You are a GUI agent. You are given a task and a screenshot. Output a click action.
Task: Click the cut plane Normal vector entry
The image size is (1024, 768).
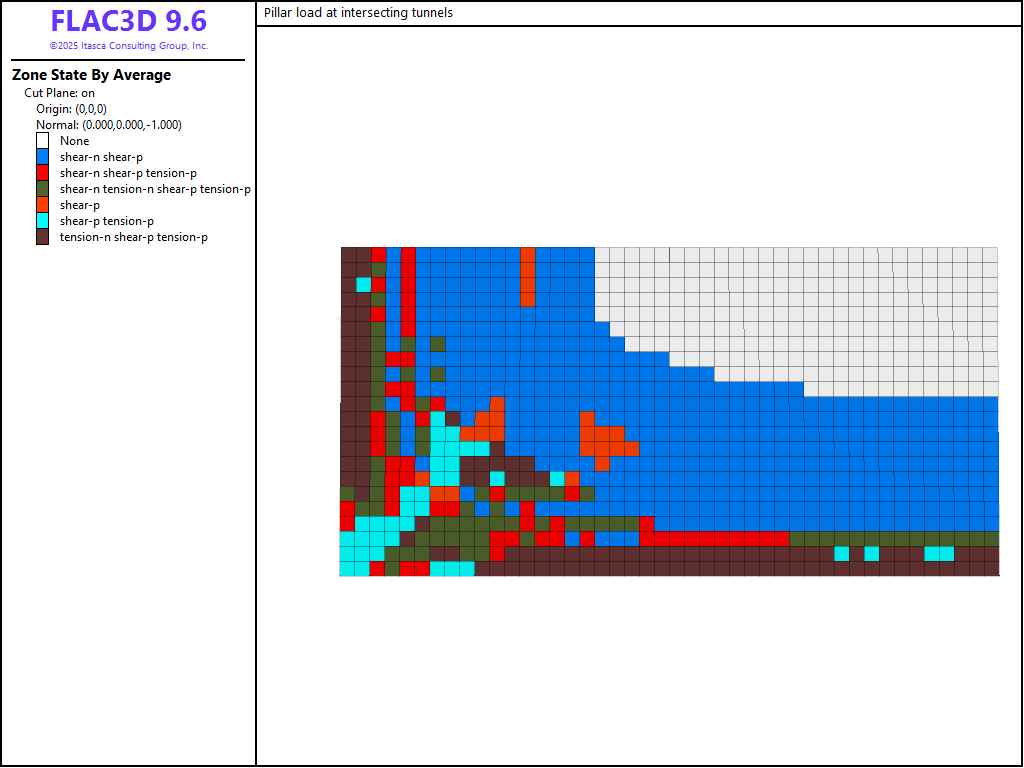[x=108, y=125]
